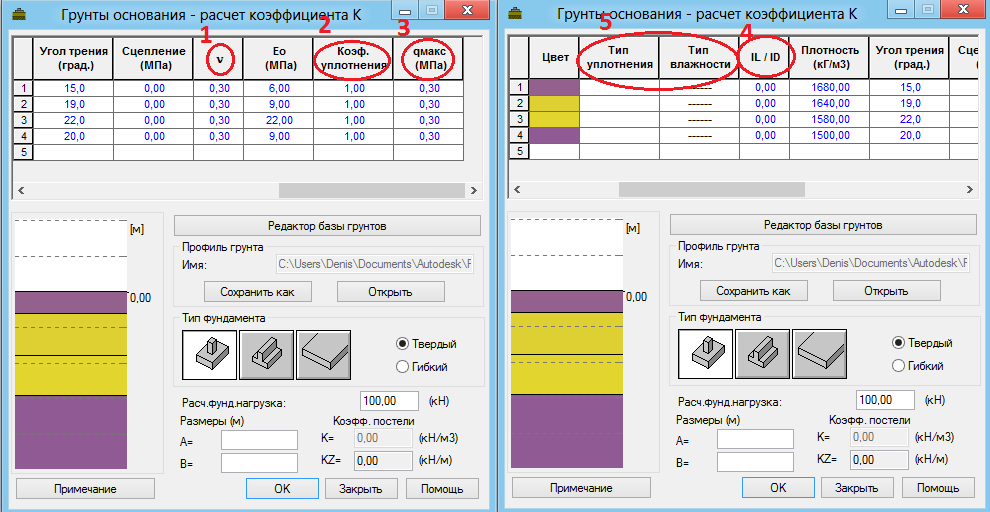Select the slab foundation icon in left dialog

coord(323,354)
